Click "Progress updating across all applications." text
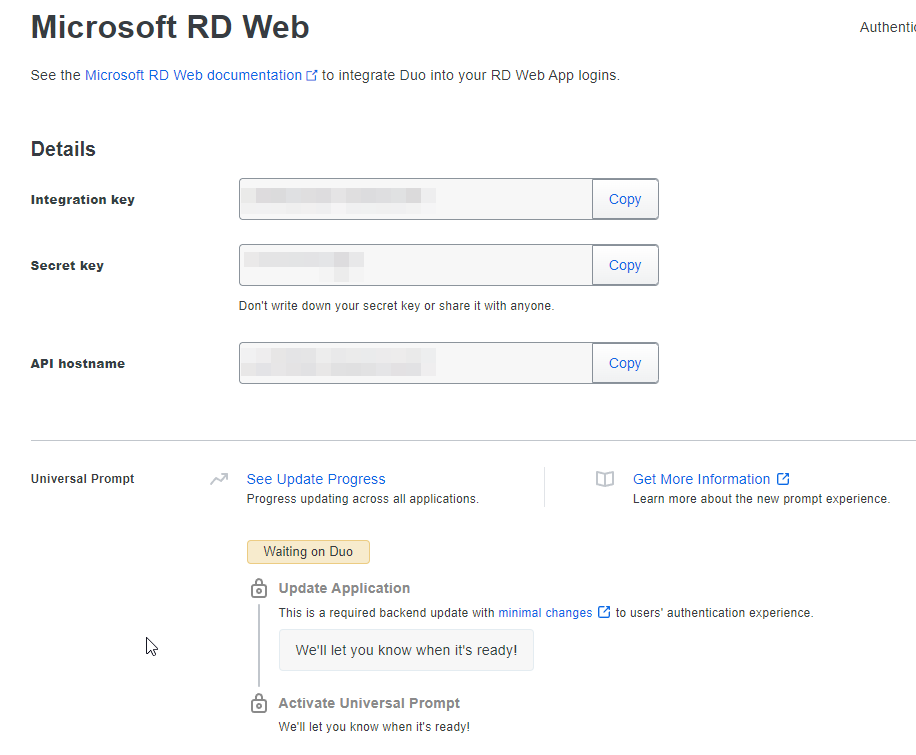 [x=363, y=499]
